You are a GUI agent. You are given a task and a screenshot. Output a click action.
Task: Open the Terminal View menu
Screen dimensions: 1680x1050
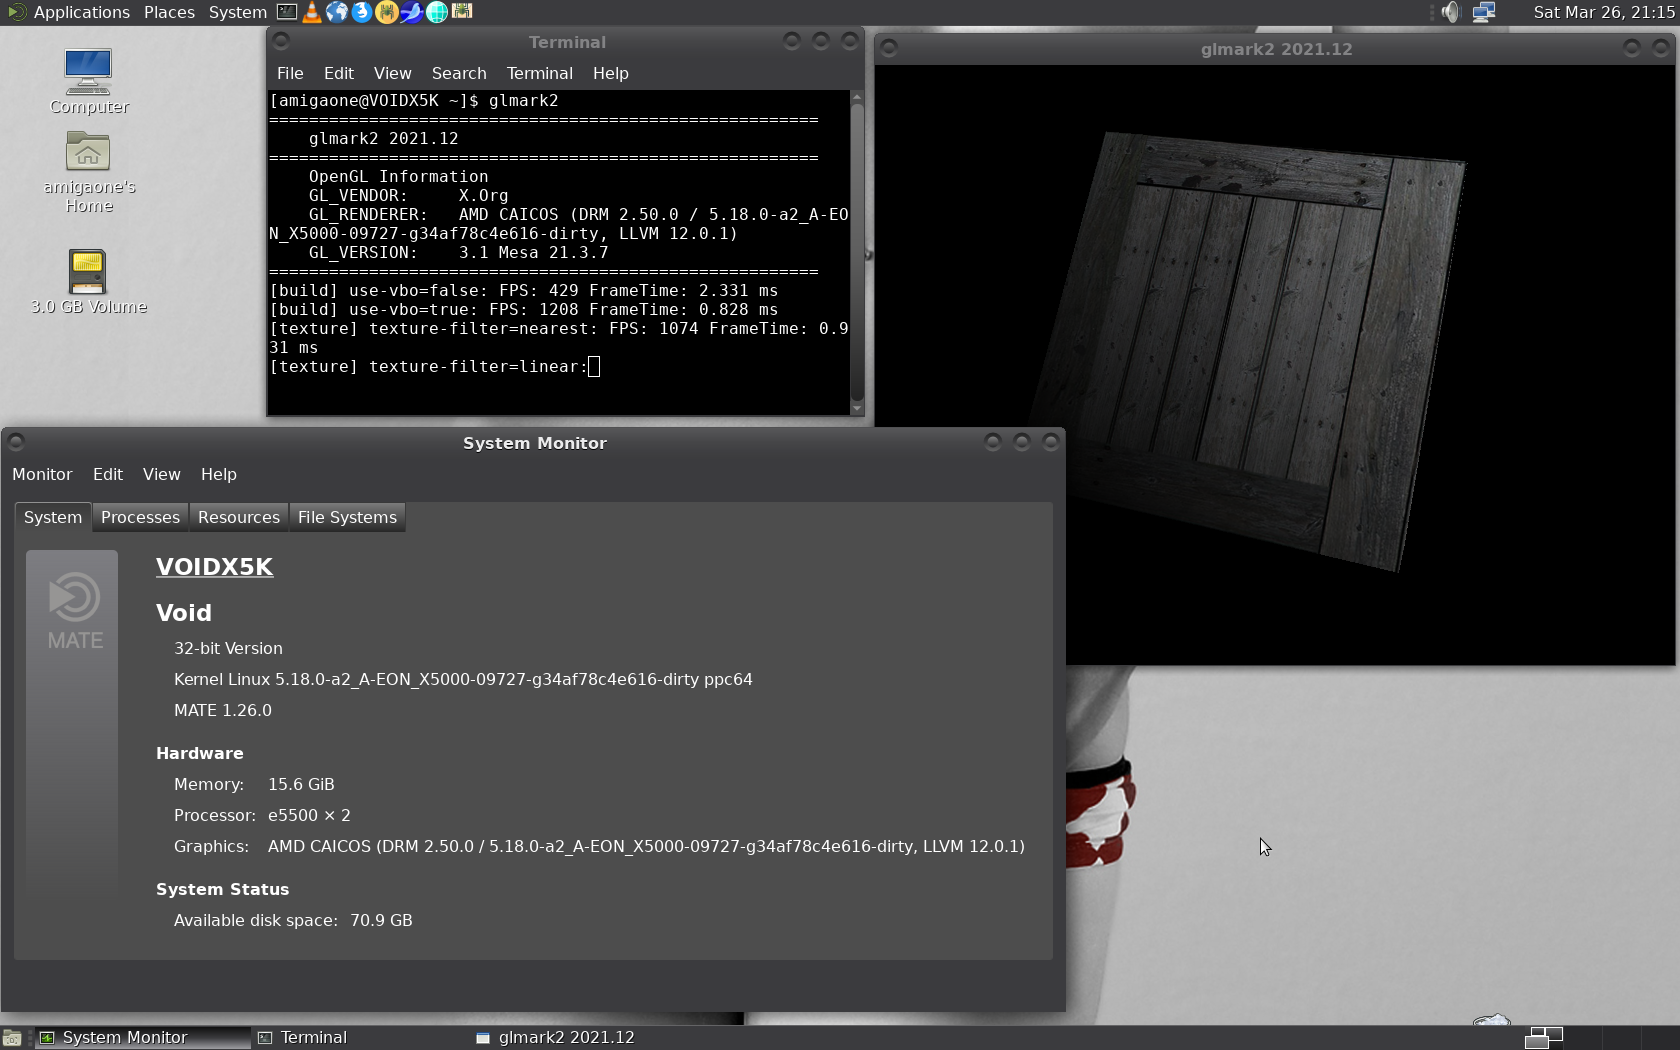click(392, 73)
